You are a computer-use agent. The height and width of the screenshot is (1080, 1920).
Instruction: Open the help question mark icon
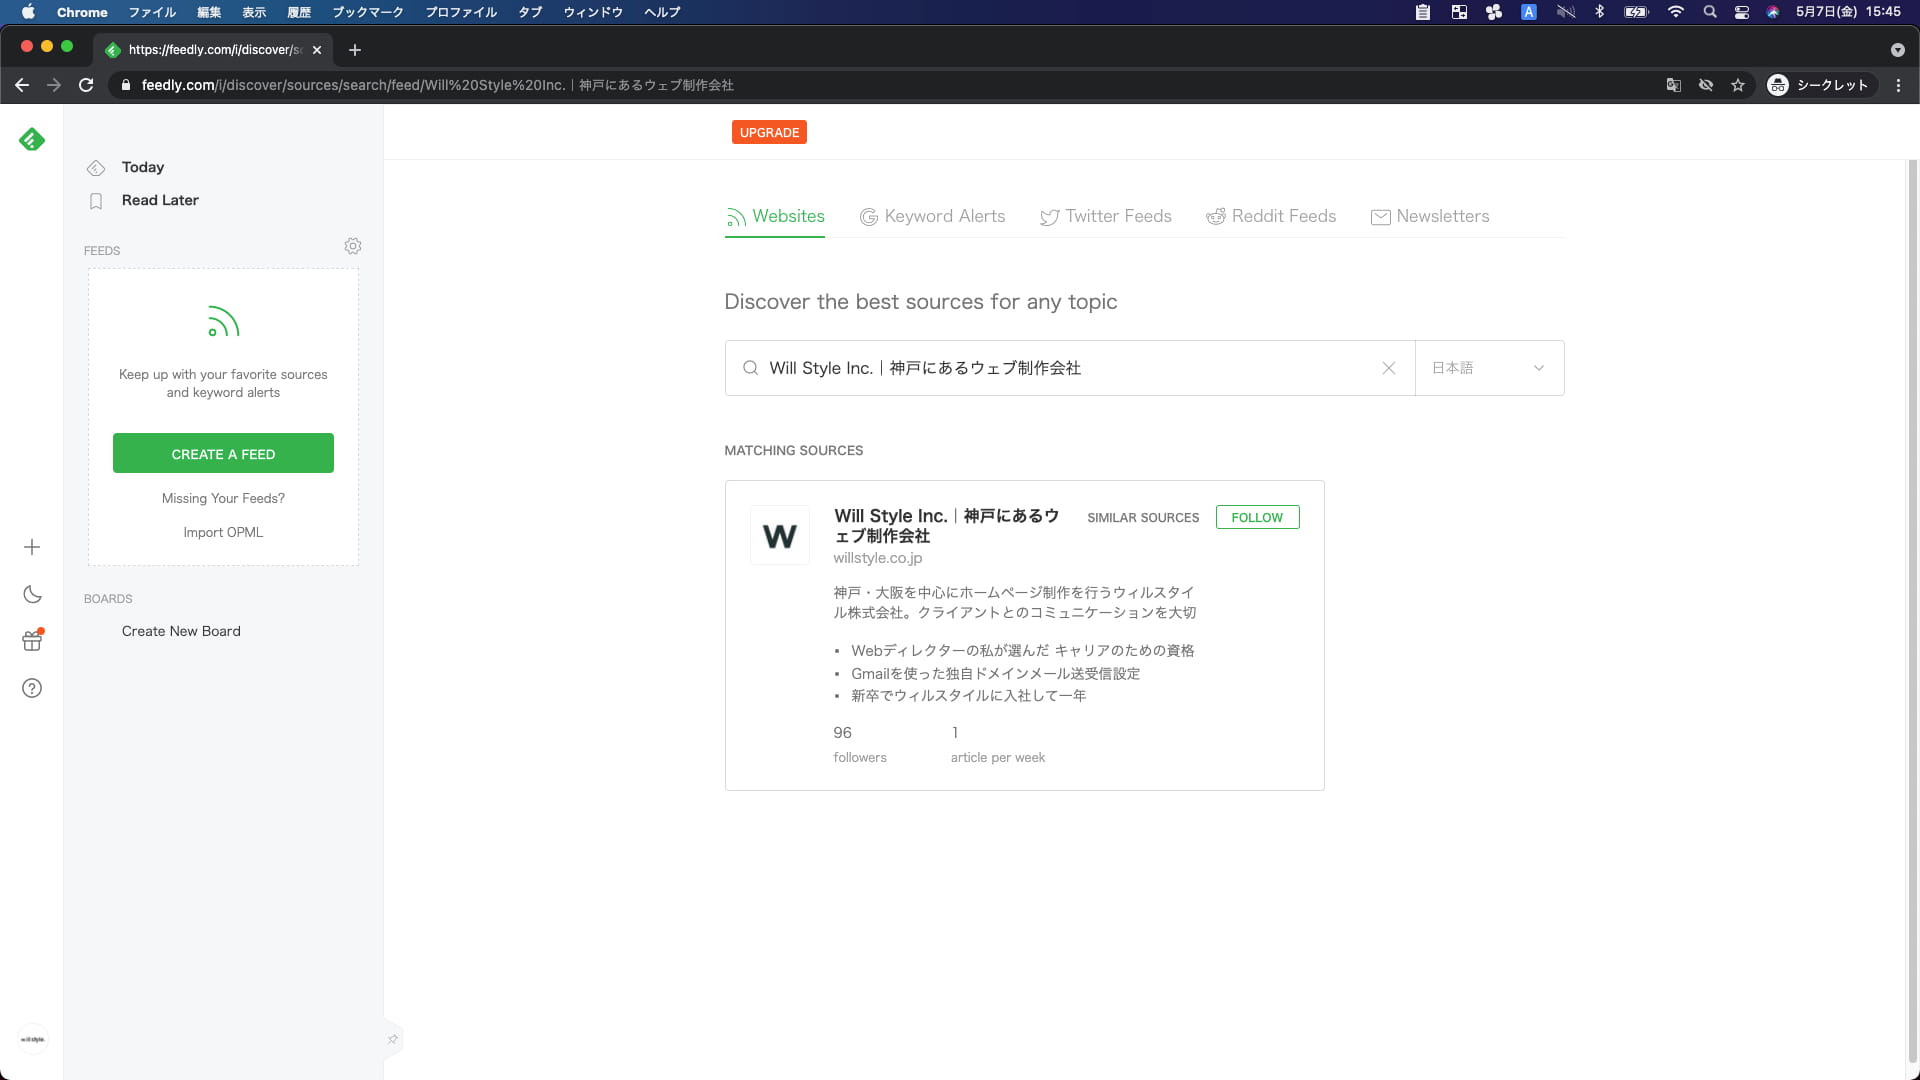click(x=32, y=688)
